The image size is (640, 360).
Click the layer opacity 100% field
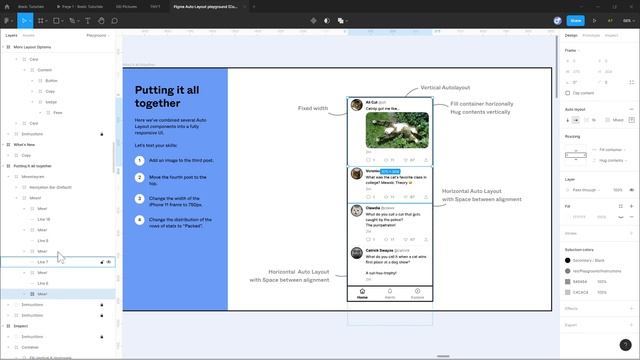tap(617, 190)
